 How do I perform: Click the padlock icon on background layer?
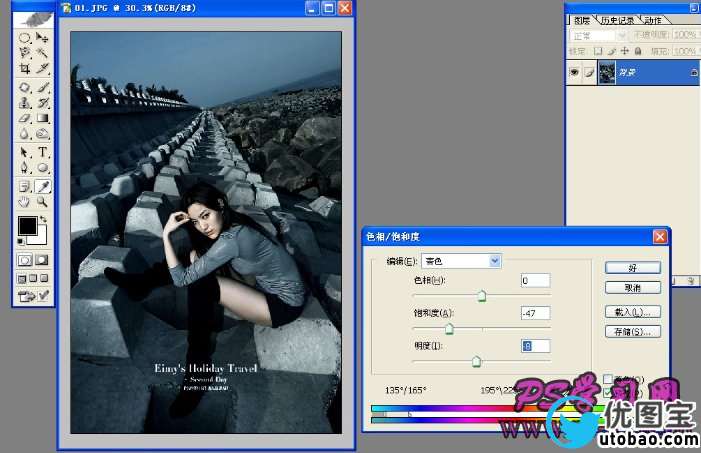coord(693,72)
